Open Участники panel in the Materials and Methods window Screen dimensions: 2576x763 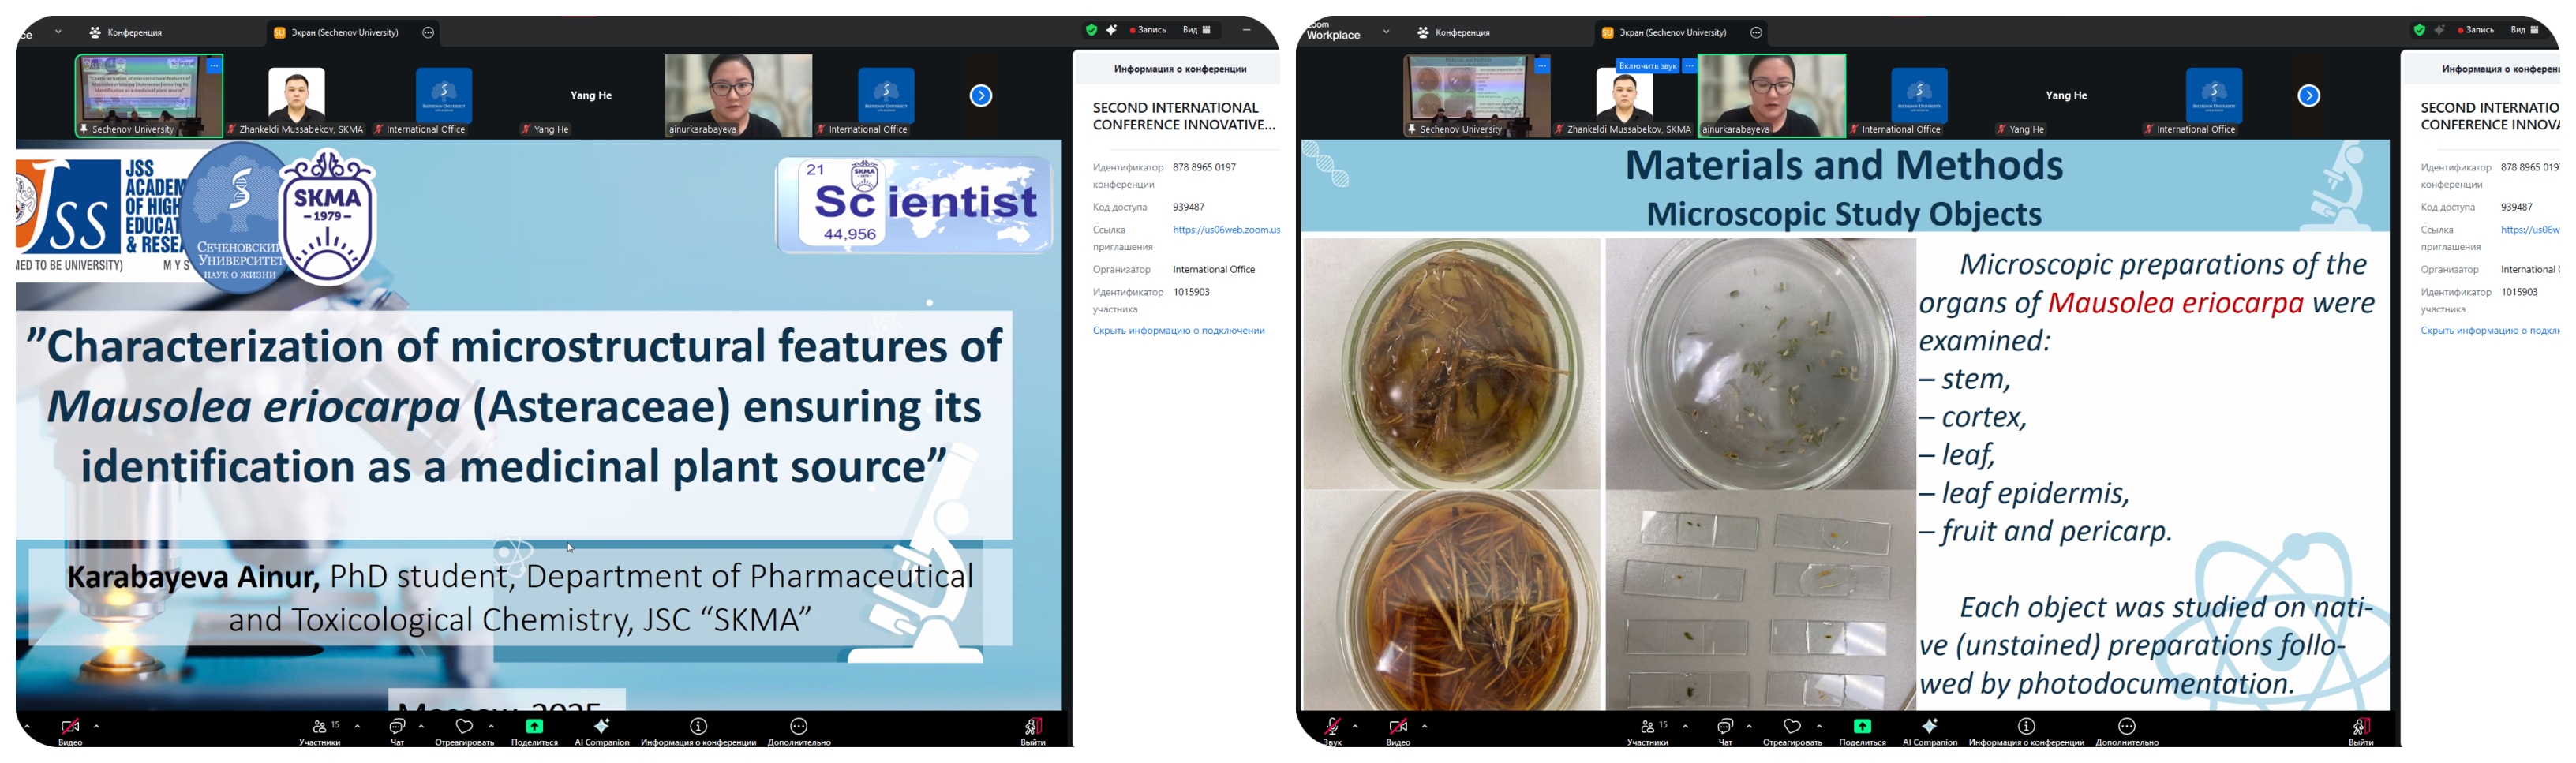[1647, 727]
